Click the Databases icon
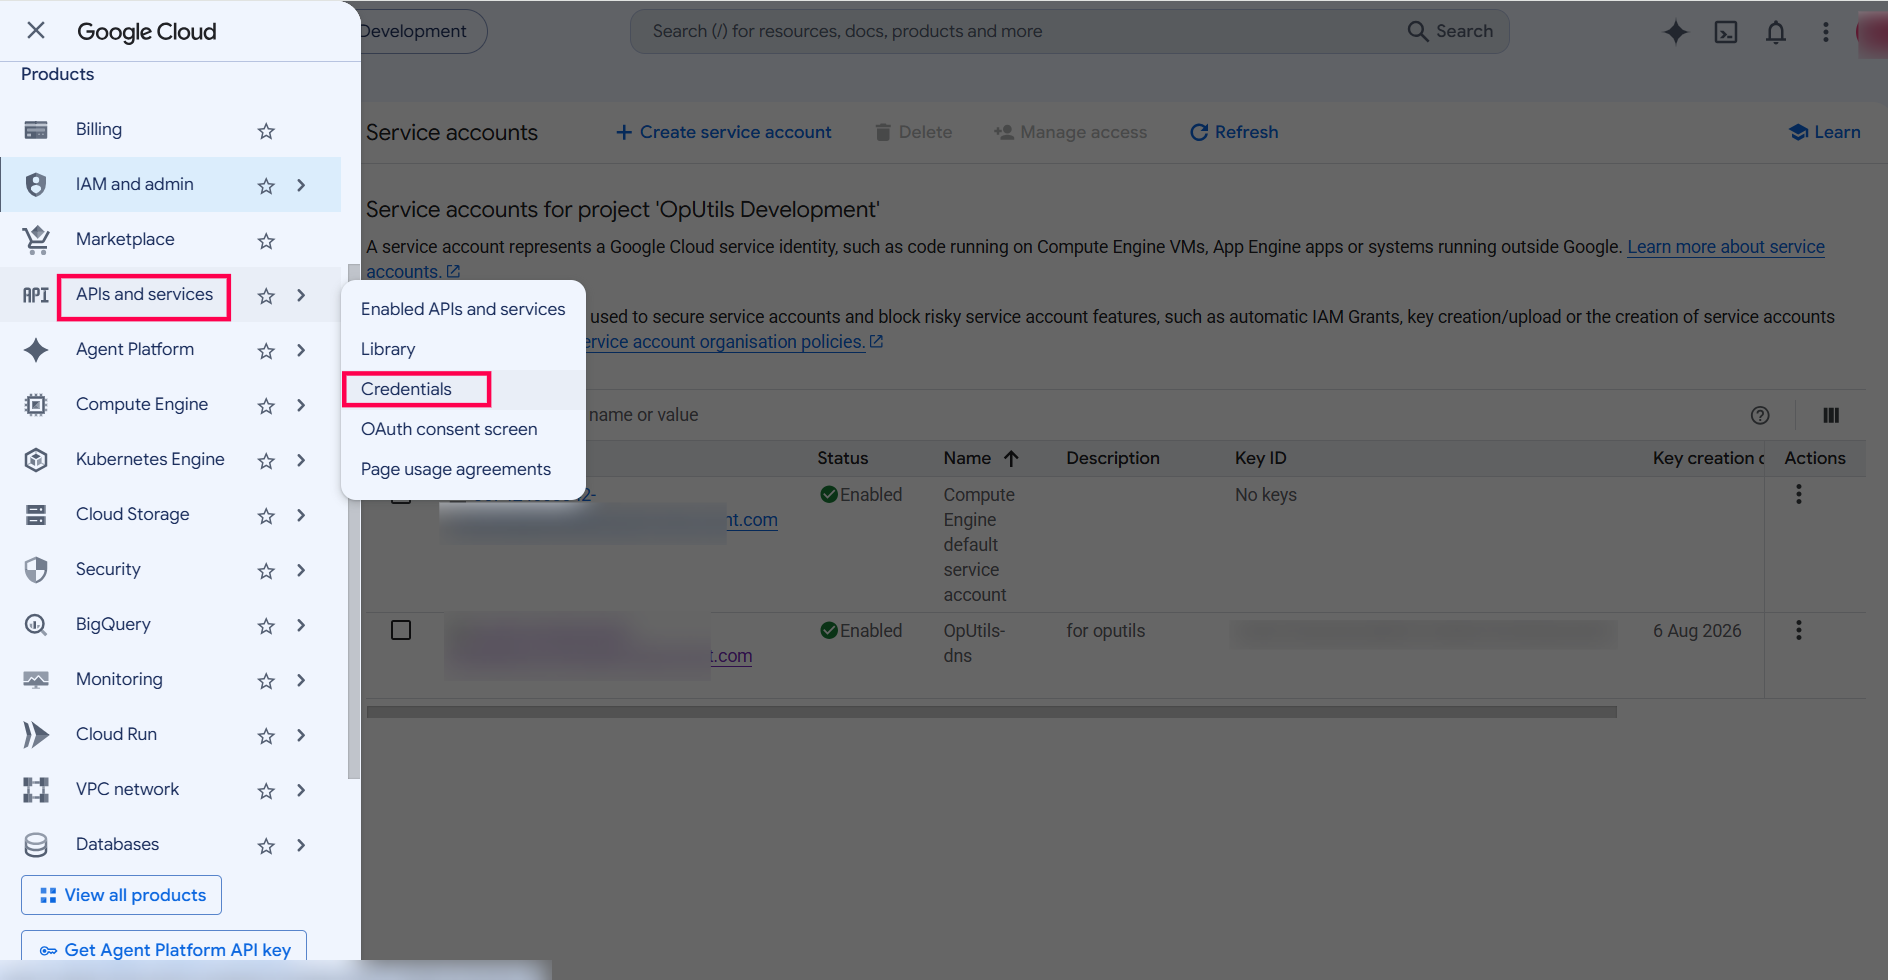Image resolution: width=1888 pixels, height=980 pixels. tap(36, 844)
